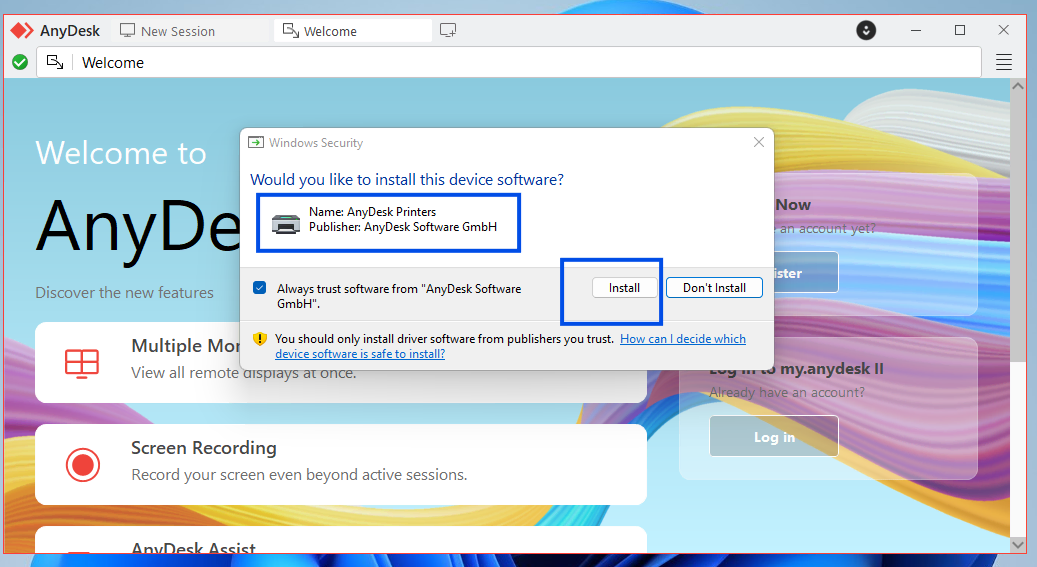The width and height of the screenshot is (1037, 567).
Task: Click the green connection status checkmark icon
Action: pyautogui.click(x=19, y=62)
